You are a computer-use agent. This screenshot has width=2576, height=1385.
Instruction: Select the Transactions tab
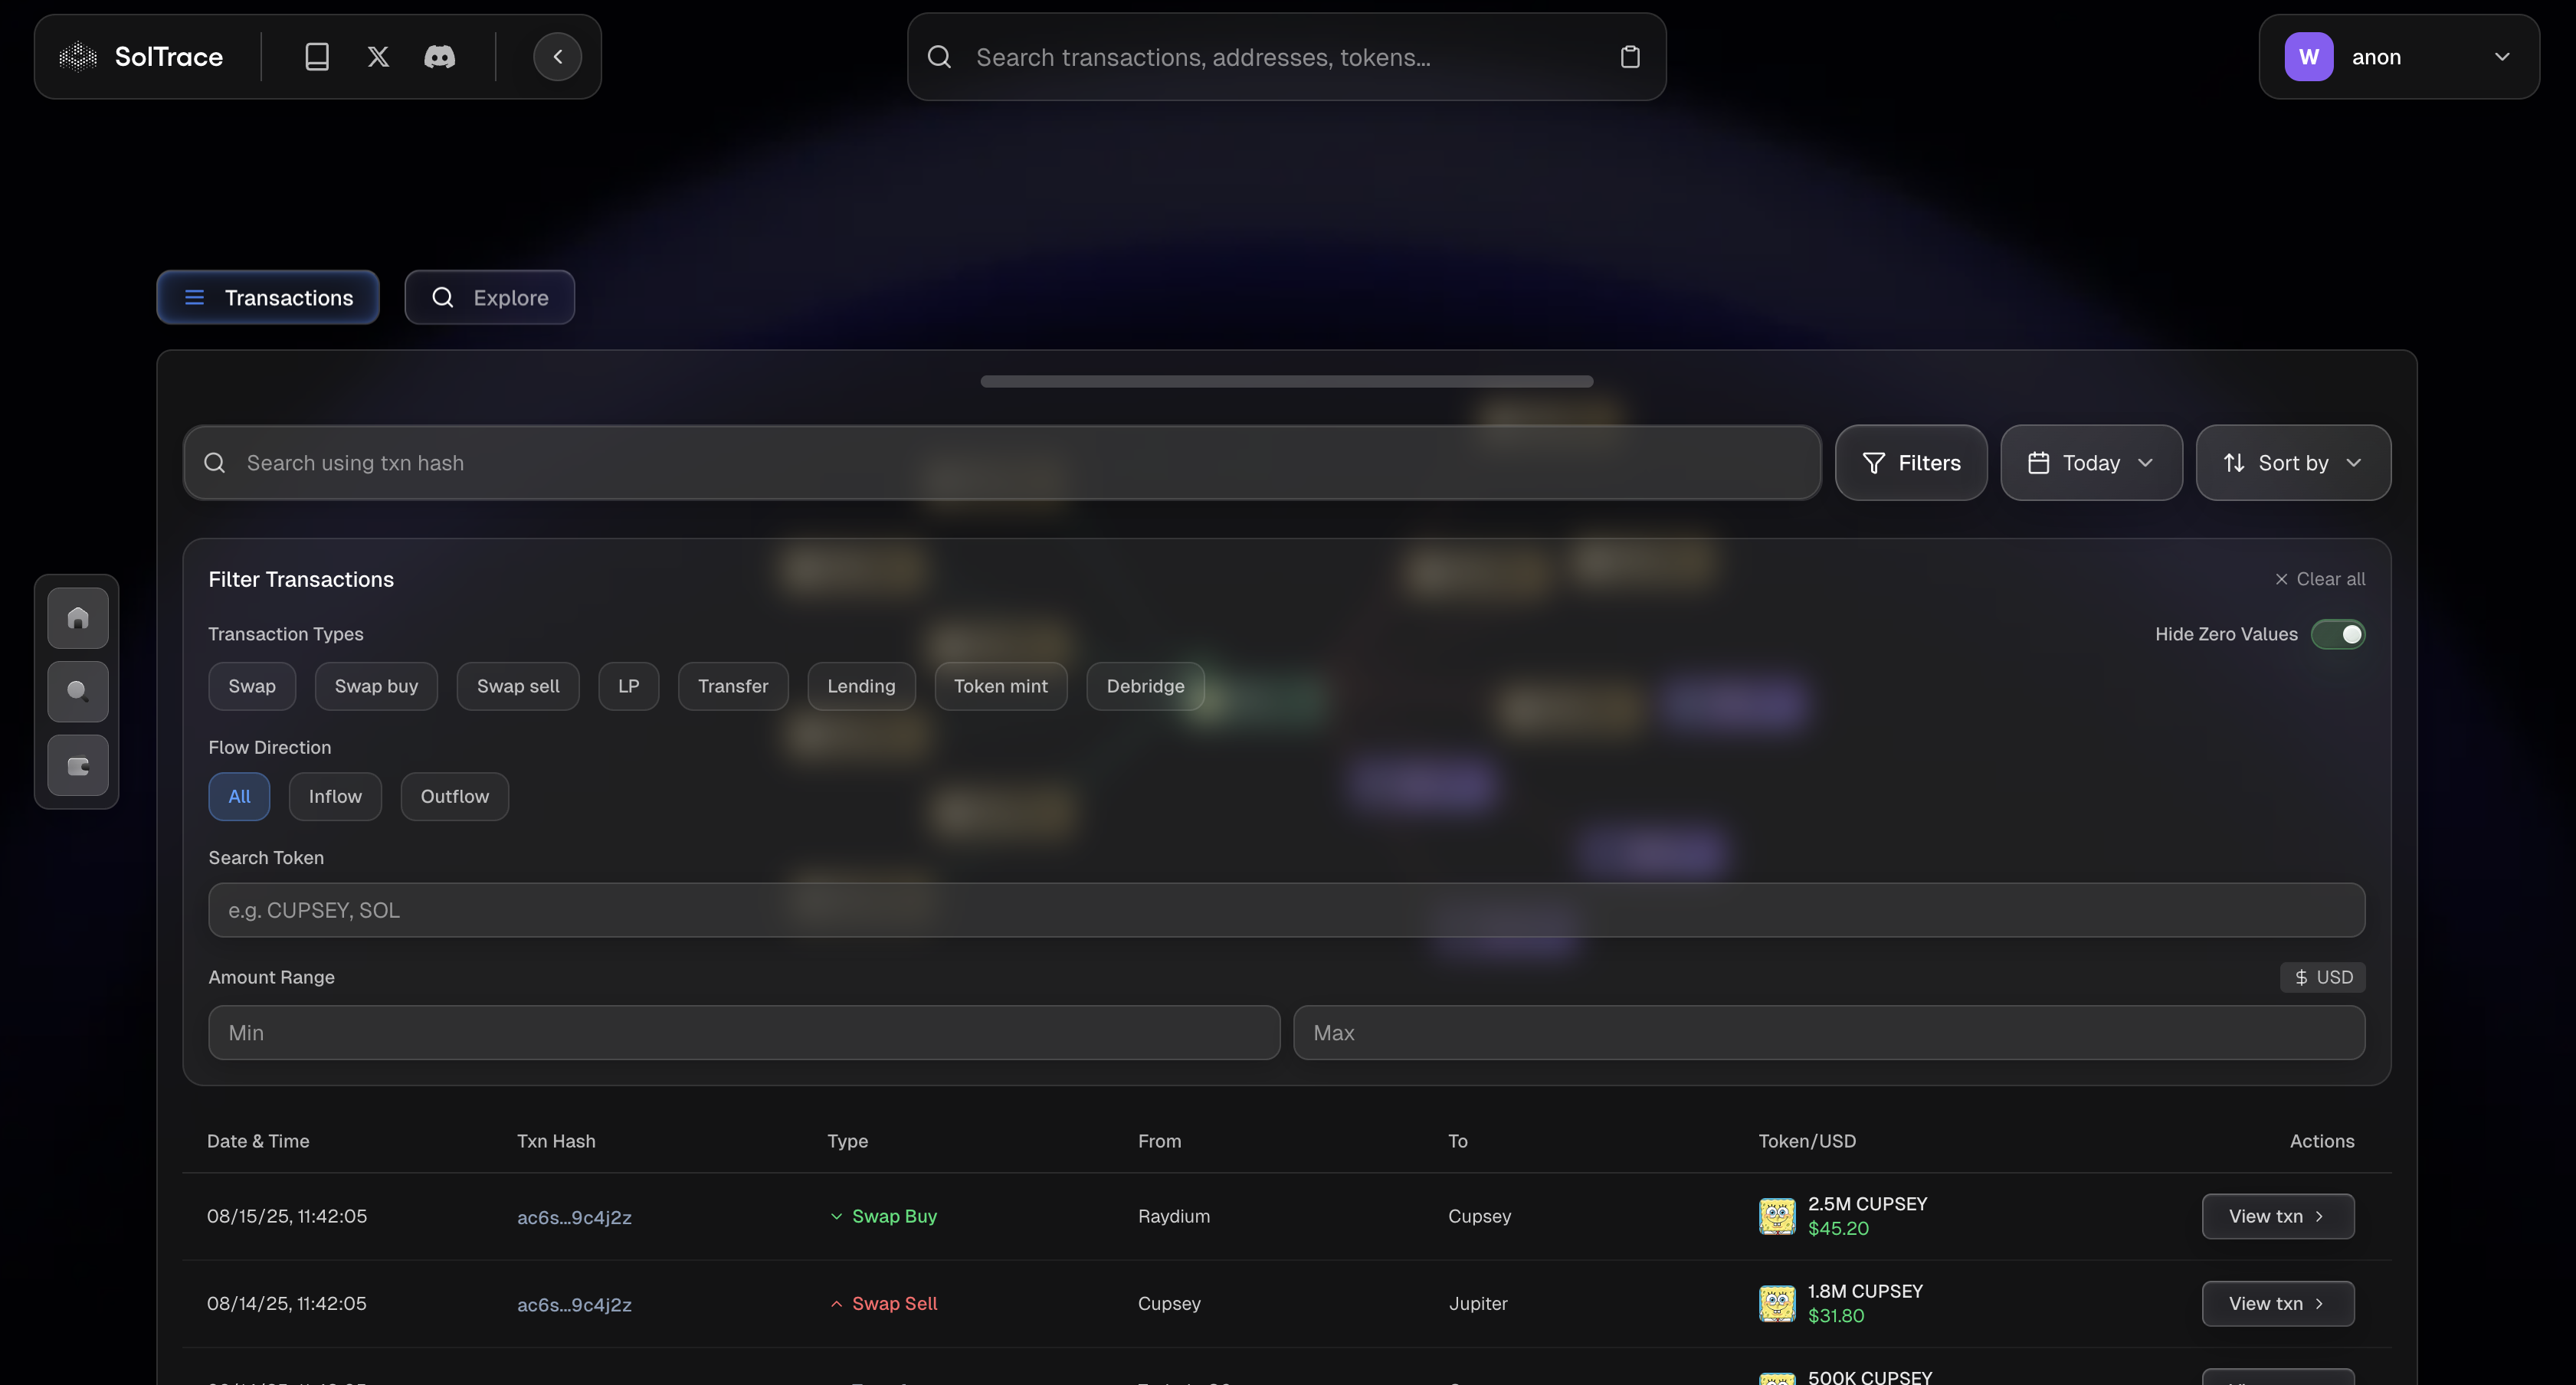[267, 297]
